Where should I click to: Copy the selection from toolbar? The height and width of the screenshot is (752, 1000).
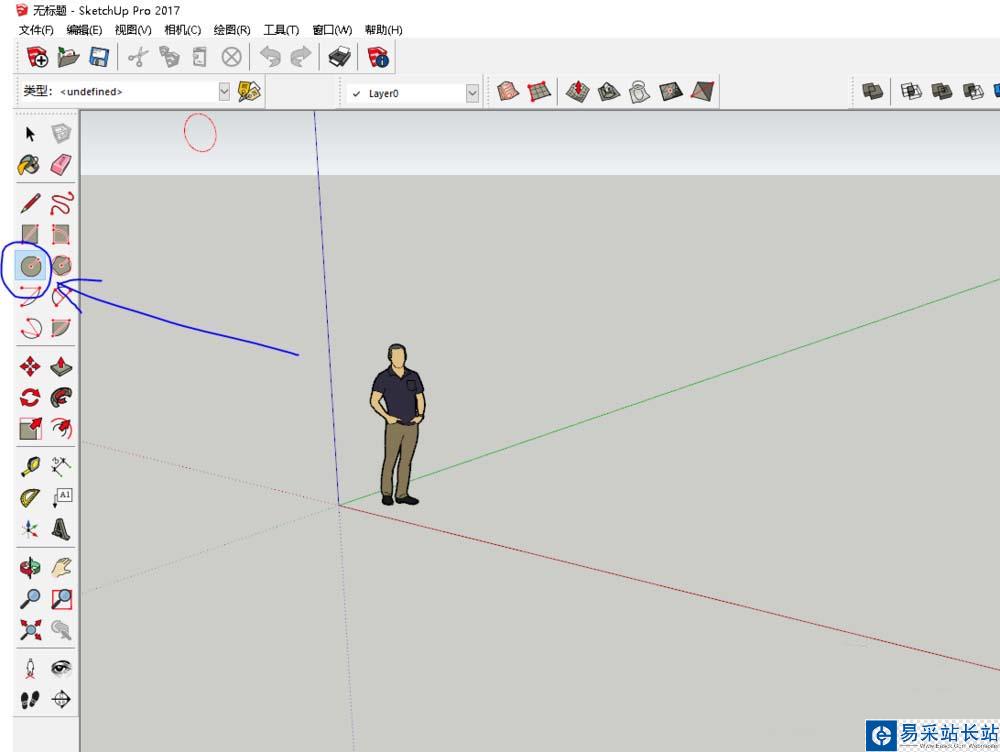tap(169, 57)
